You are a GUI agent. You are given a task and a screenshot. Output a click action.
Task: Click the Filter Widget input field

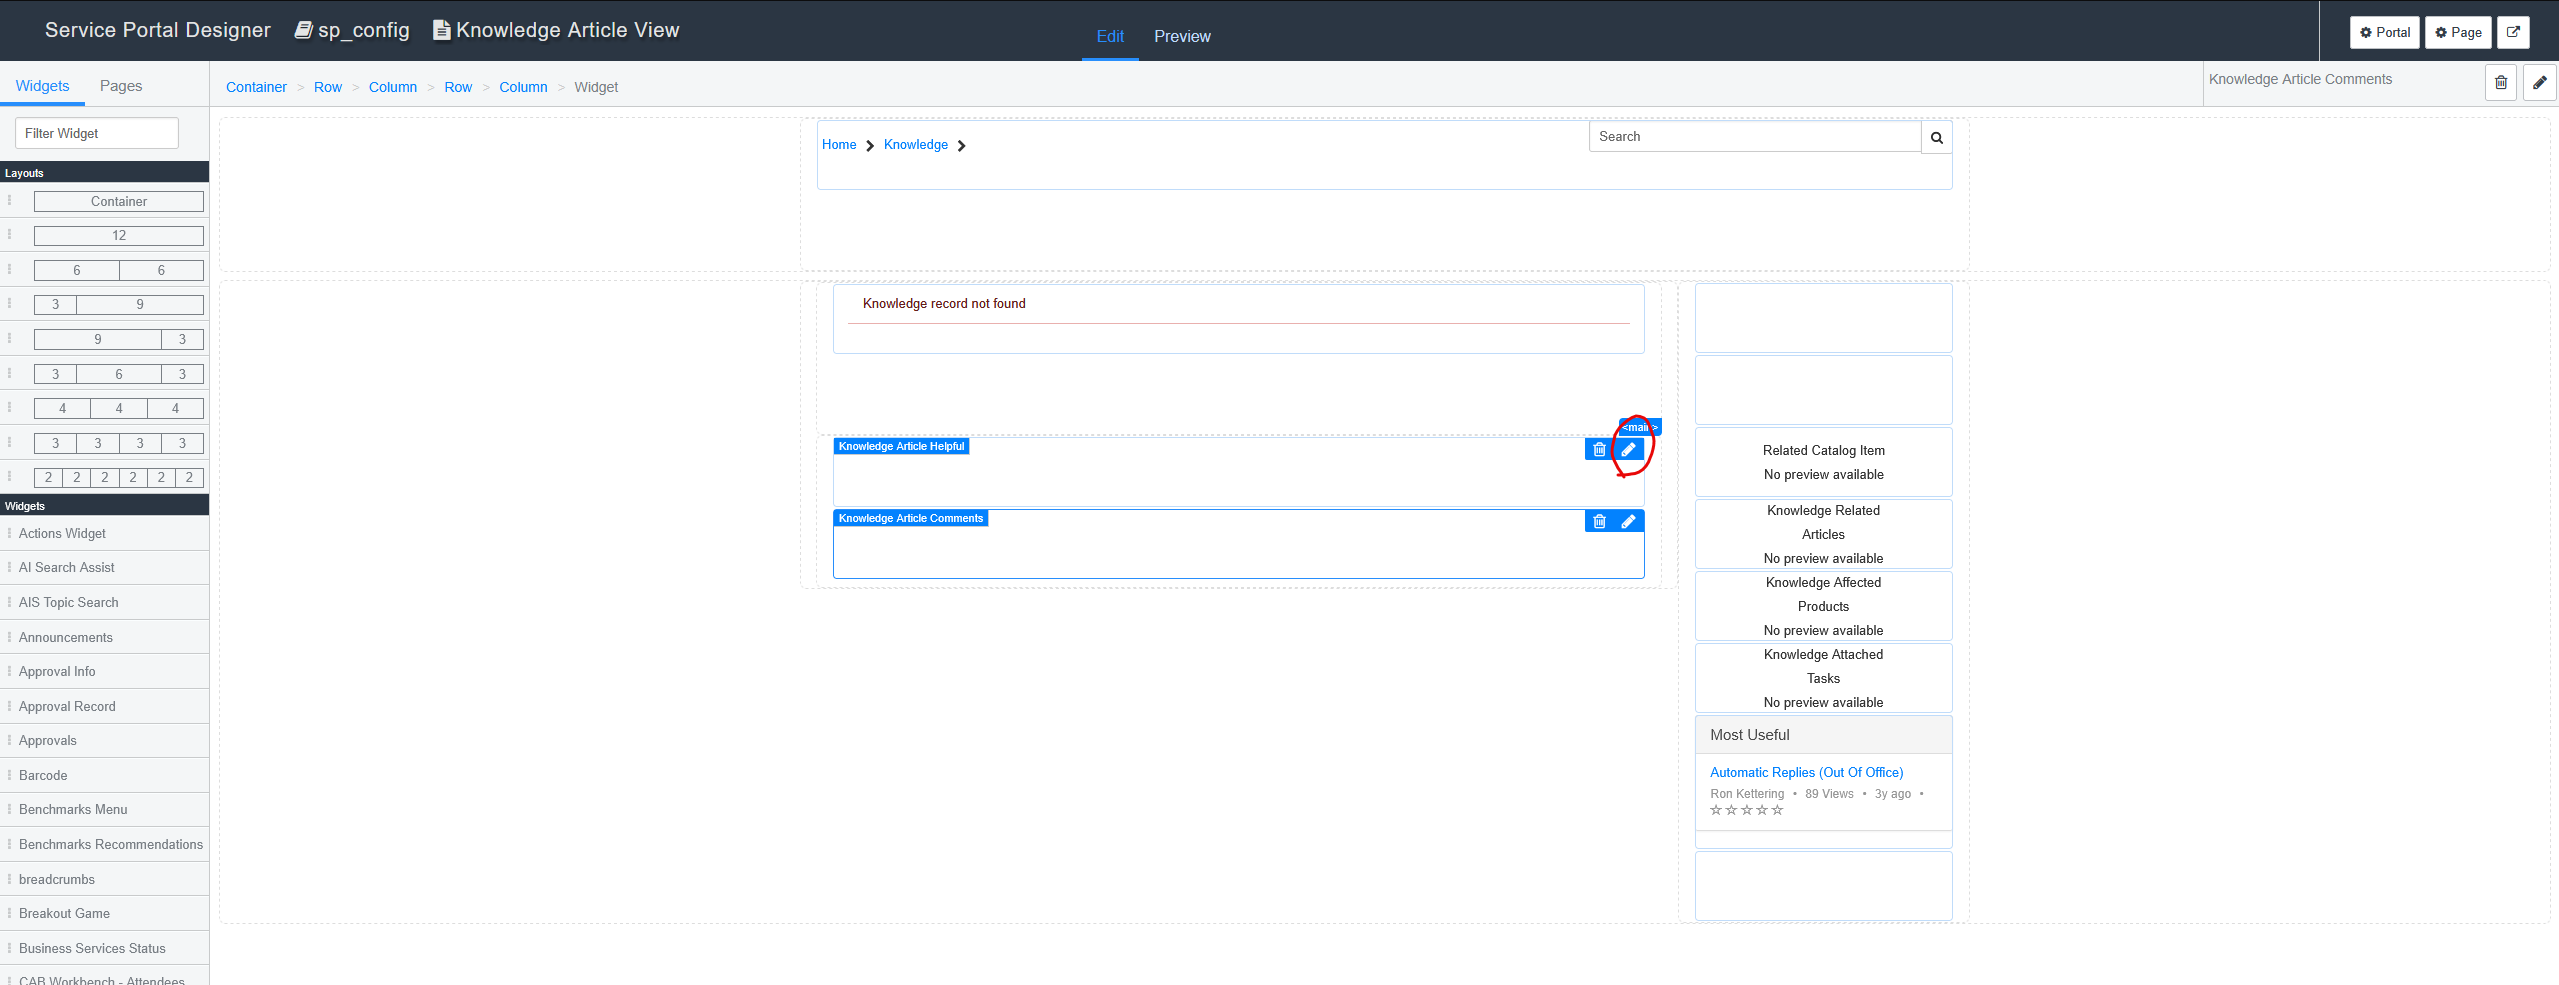pos(97,134)
